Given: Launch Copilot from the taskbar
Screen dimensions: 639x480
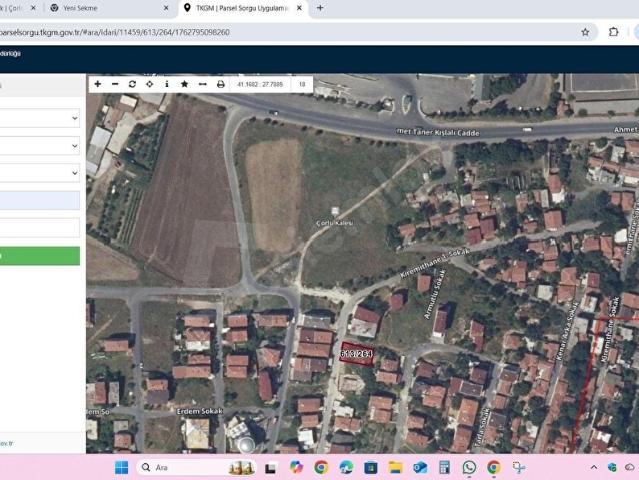Looking at the screenshot, I should pyautogui.click(x=296, y=467).
